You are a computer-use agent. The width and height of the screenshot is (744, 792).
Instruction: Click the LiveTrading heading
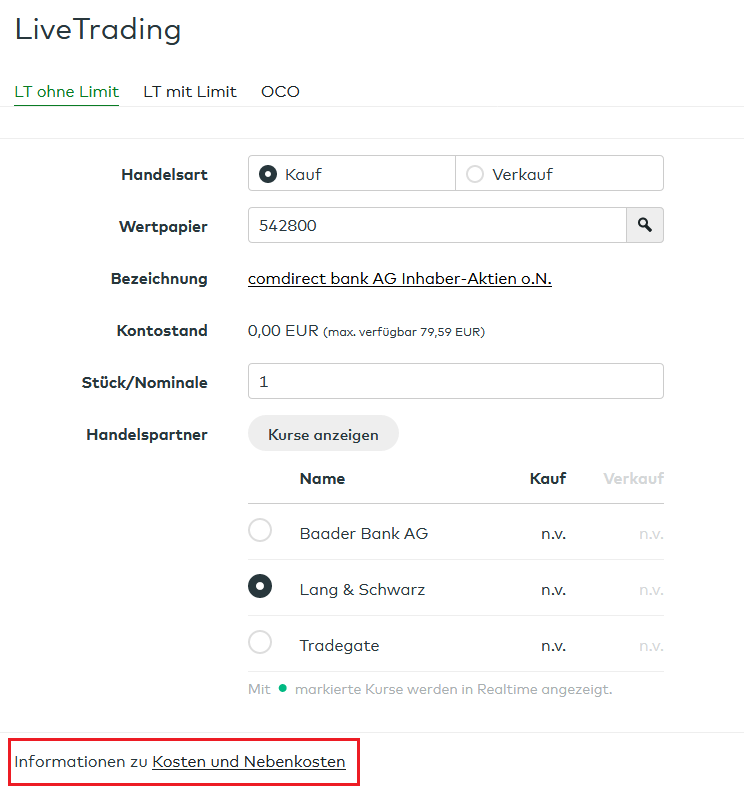(98, 29)
